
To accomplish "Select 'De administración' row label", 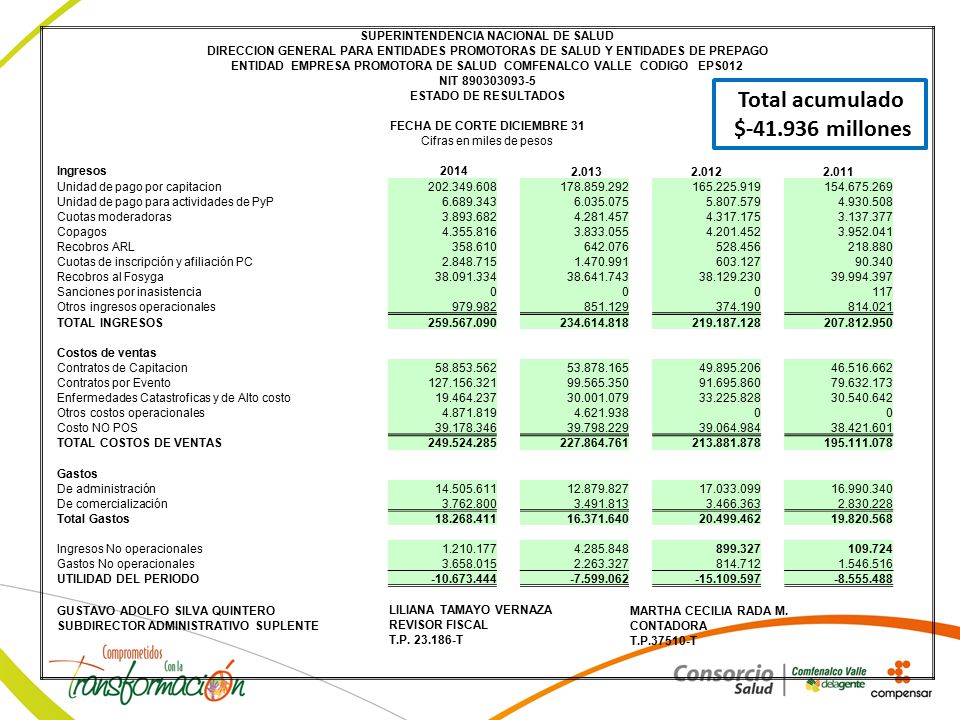I will coord(106,489).
